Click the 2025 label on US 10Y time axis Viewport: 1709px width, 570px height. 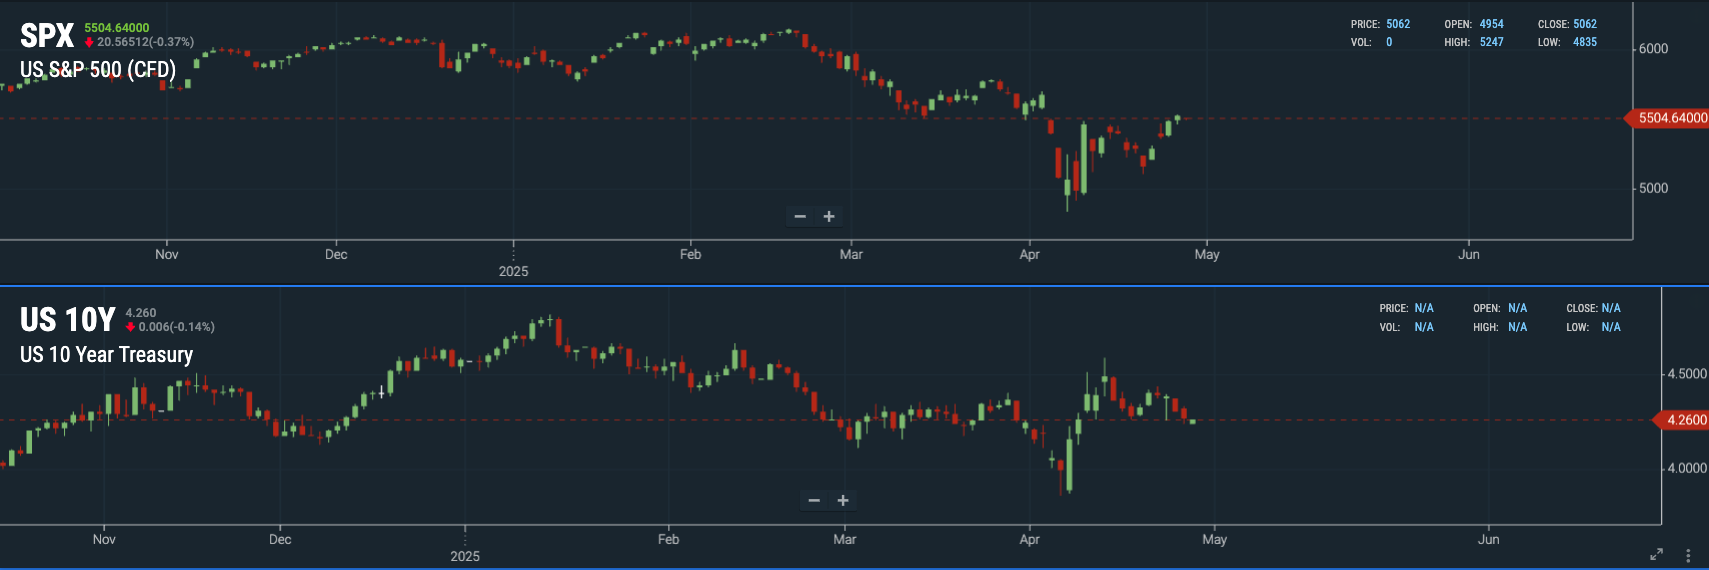pos(465,556)
